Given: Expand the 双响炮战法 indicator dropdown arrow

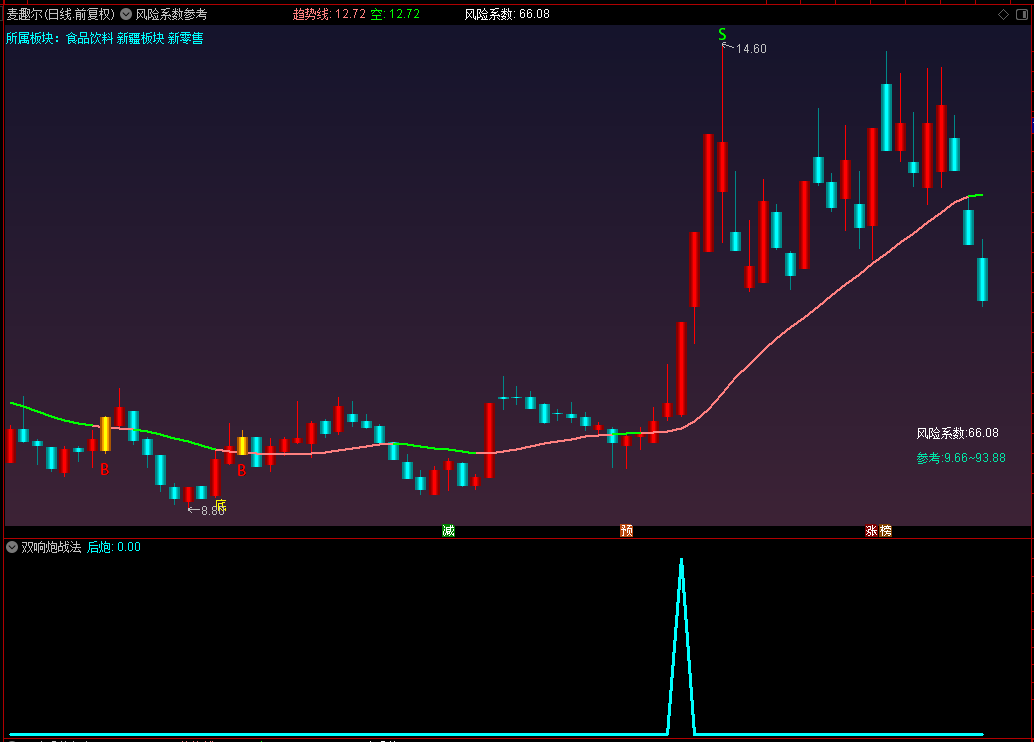Looking at the screenshot, I should coord(12,547).
